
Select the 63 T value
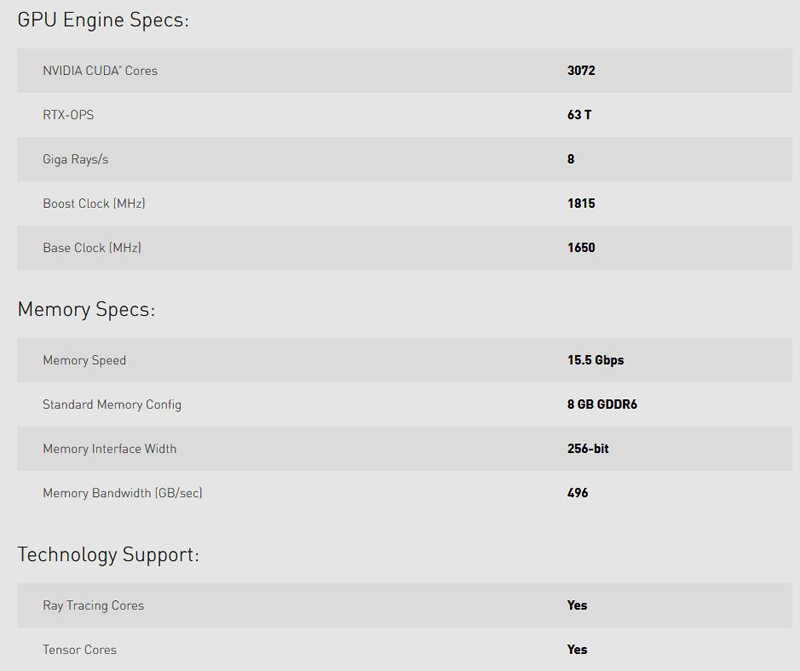(579, 115)
